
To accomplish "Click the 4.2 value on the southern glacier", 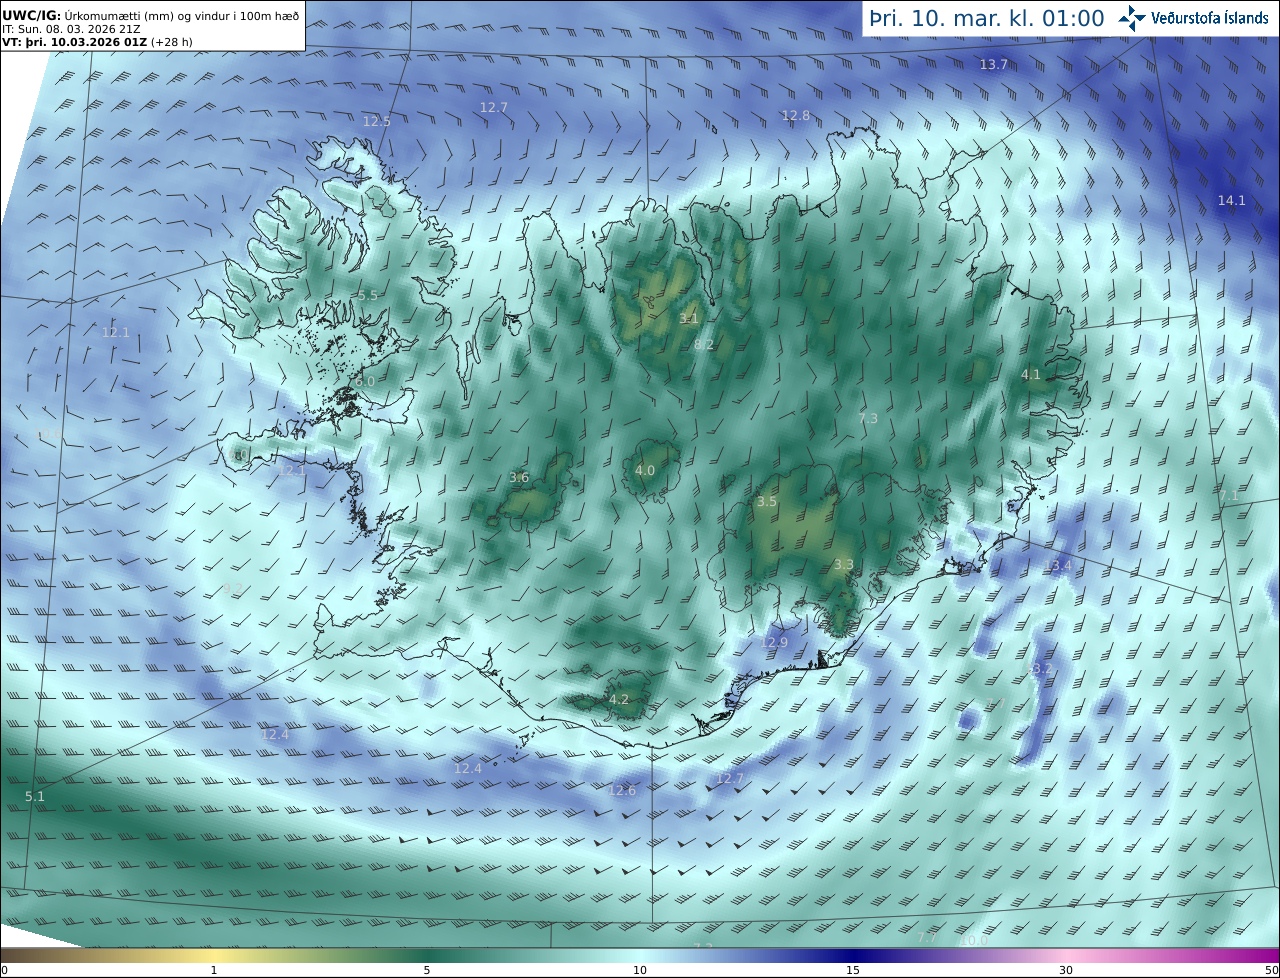I will (619, 699).
